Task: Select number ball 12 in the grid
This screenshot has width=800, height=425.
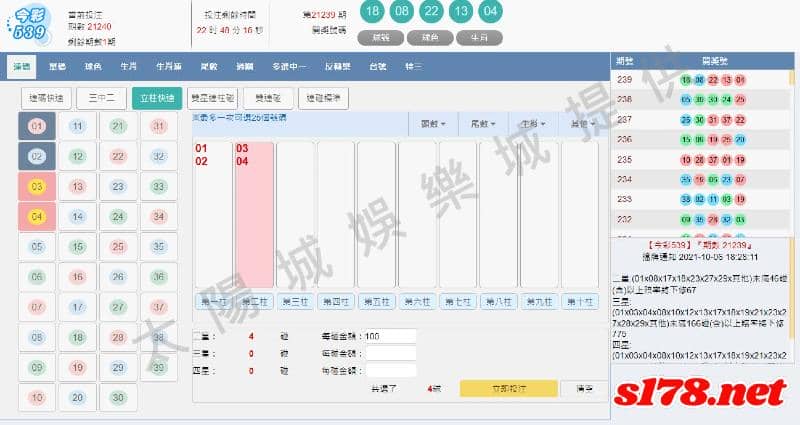Action: click(x=78, y=156)
